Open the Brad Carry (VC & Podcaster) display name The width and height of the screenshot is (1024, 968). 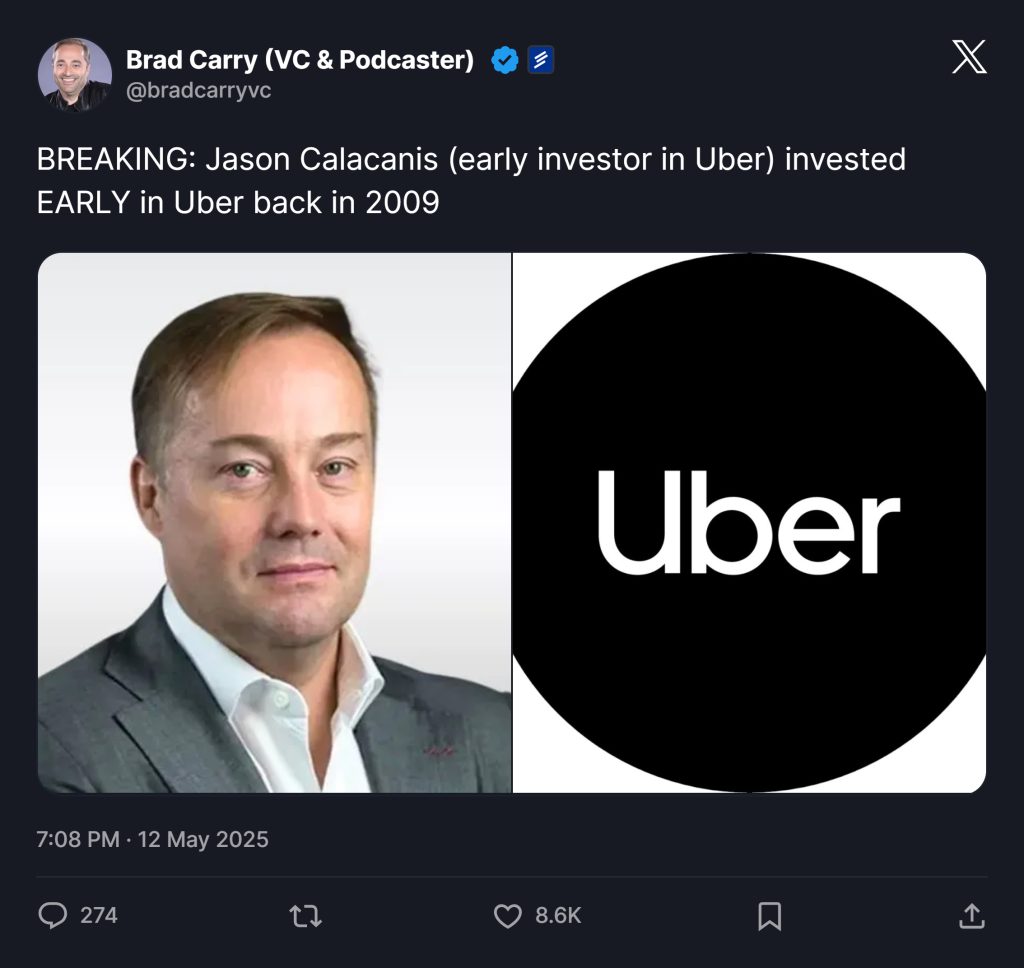pyautogui.click(x=300, y=60)
